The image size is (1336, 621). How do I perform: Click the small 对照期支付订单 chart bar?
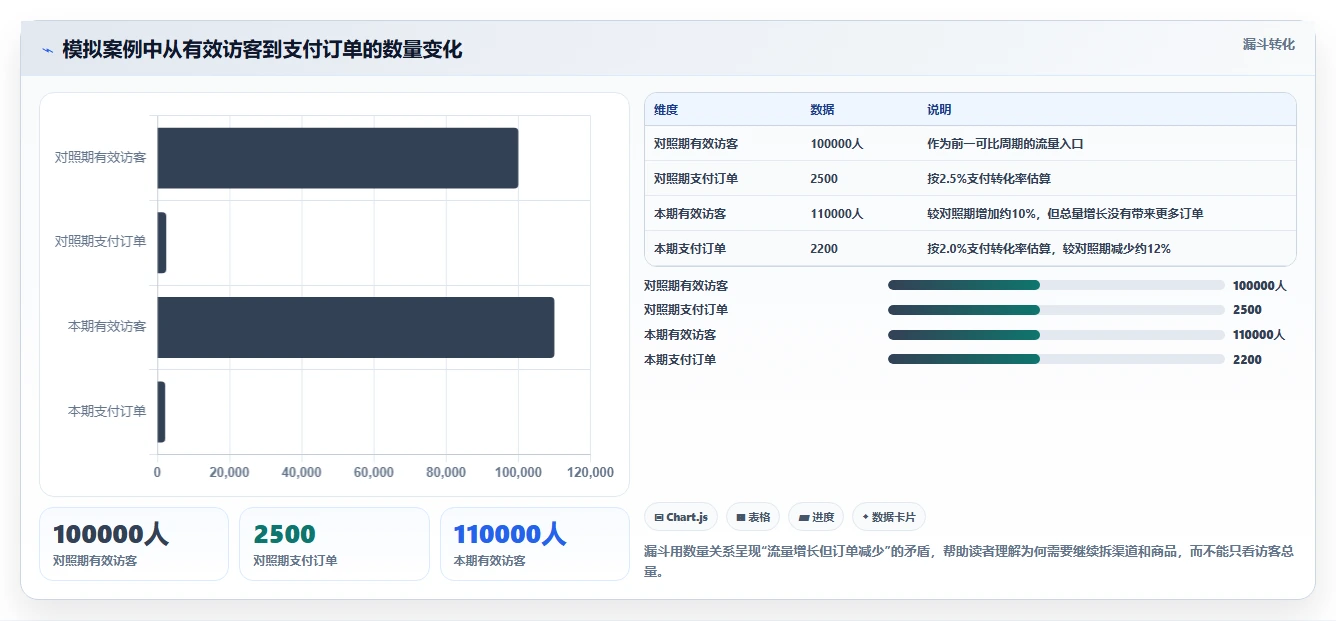[162, 242]
